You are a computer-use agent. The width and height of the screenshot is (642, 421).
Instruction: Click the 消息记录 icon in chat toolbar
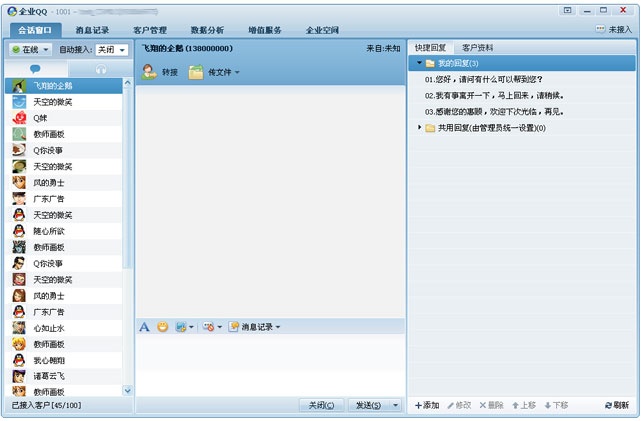click(x=234, y=326)
